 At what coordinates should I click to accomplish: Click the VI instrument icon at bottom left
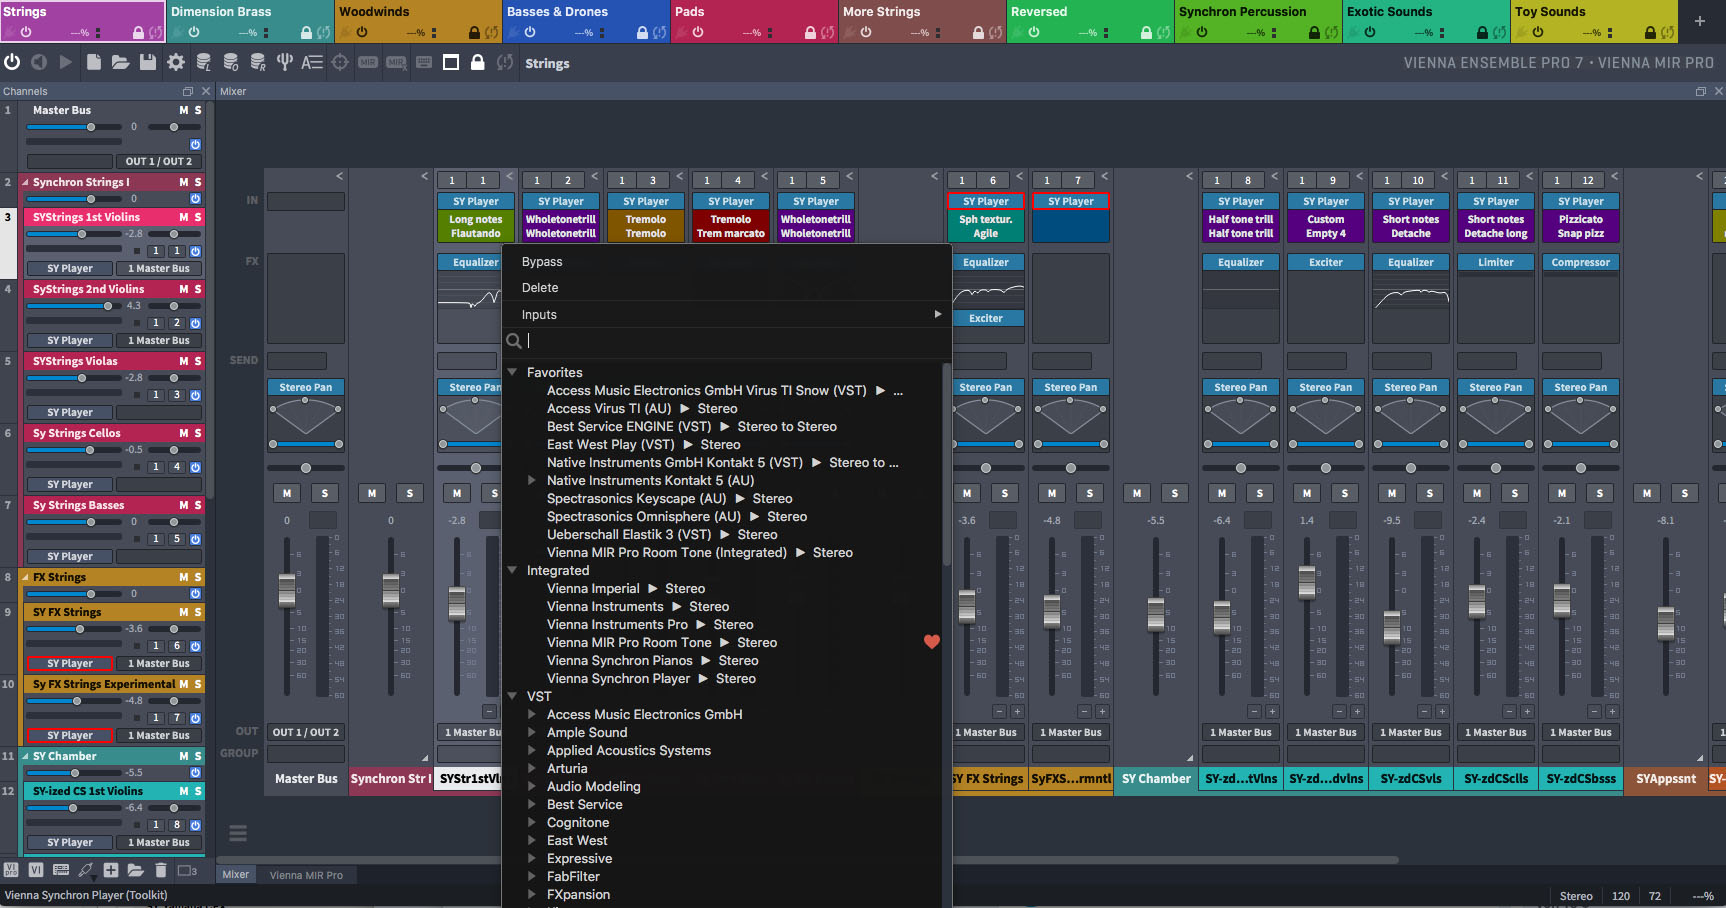pyautogui.click(x=36, y=870)
